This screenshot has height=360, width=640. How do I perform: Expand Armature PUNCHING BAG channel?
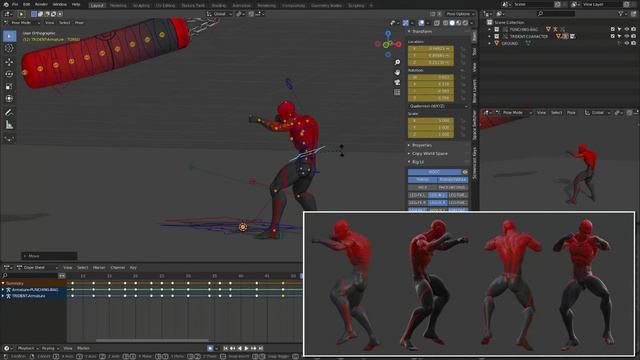(3, 290)
